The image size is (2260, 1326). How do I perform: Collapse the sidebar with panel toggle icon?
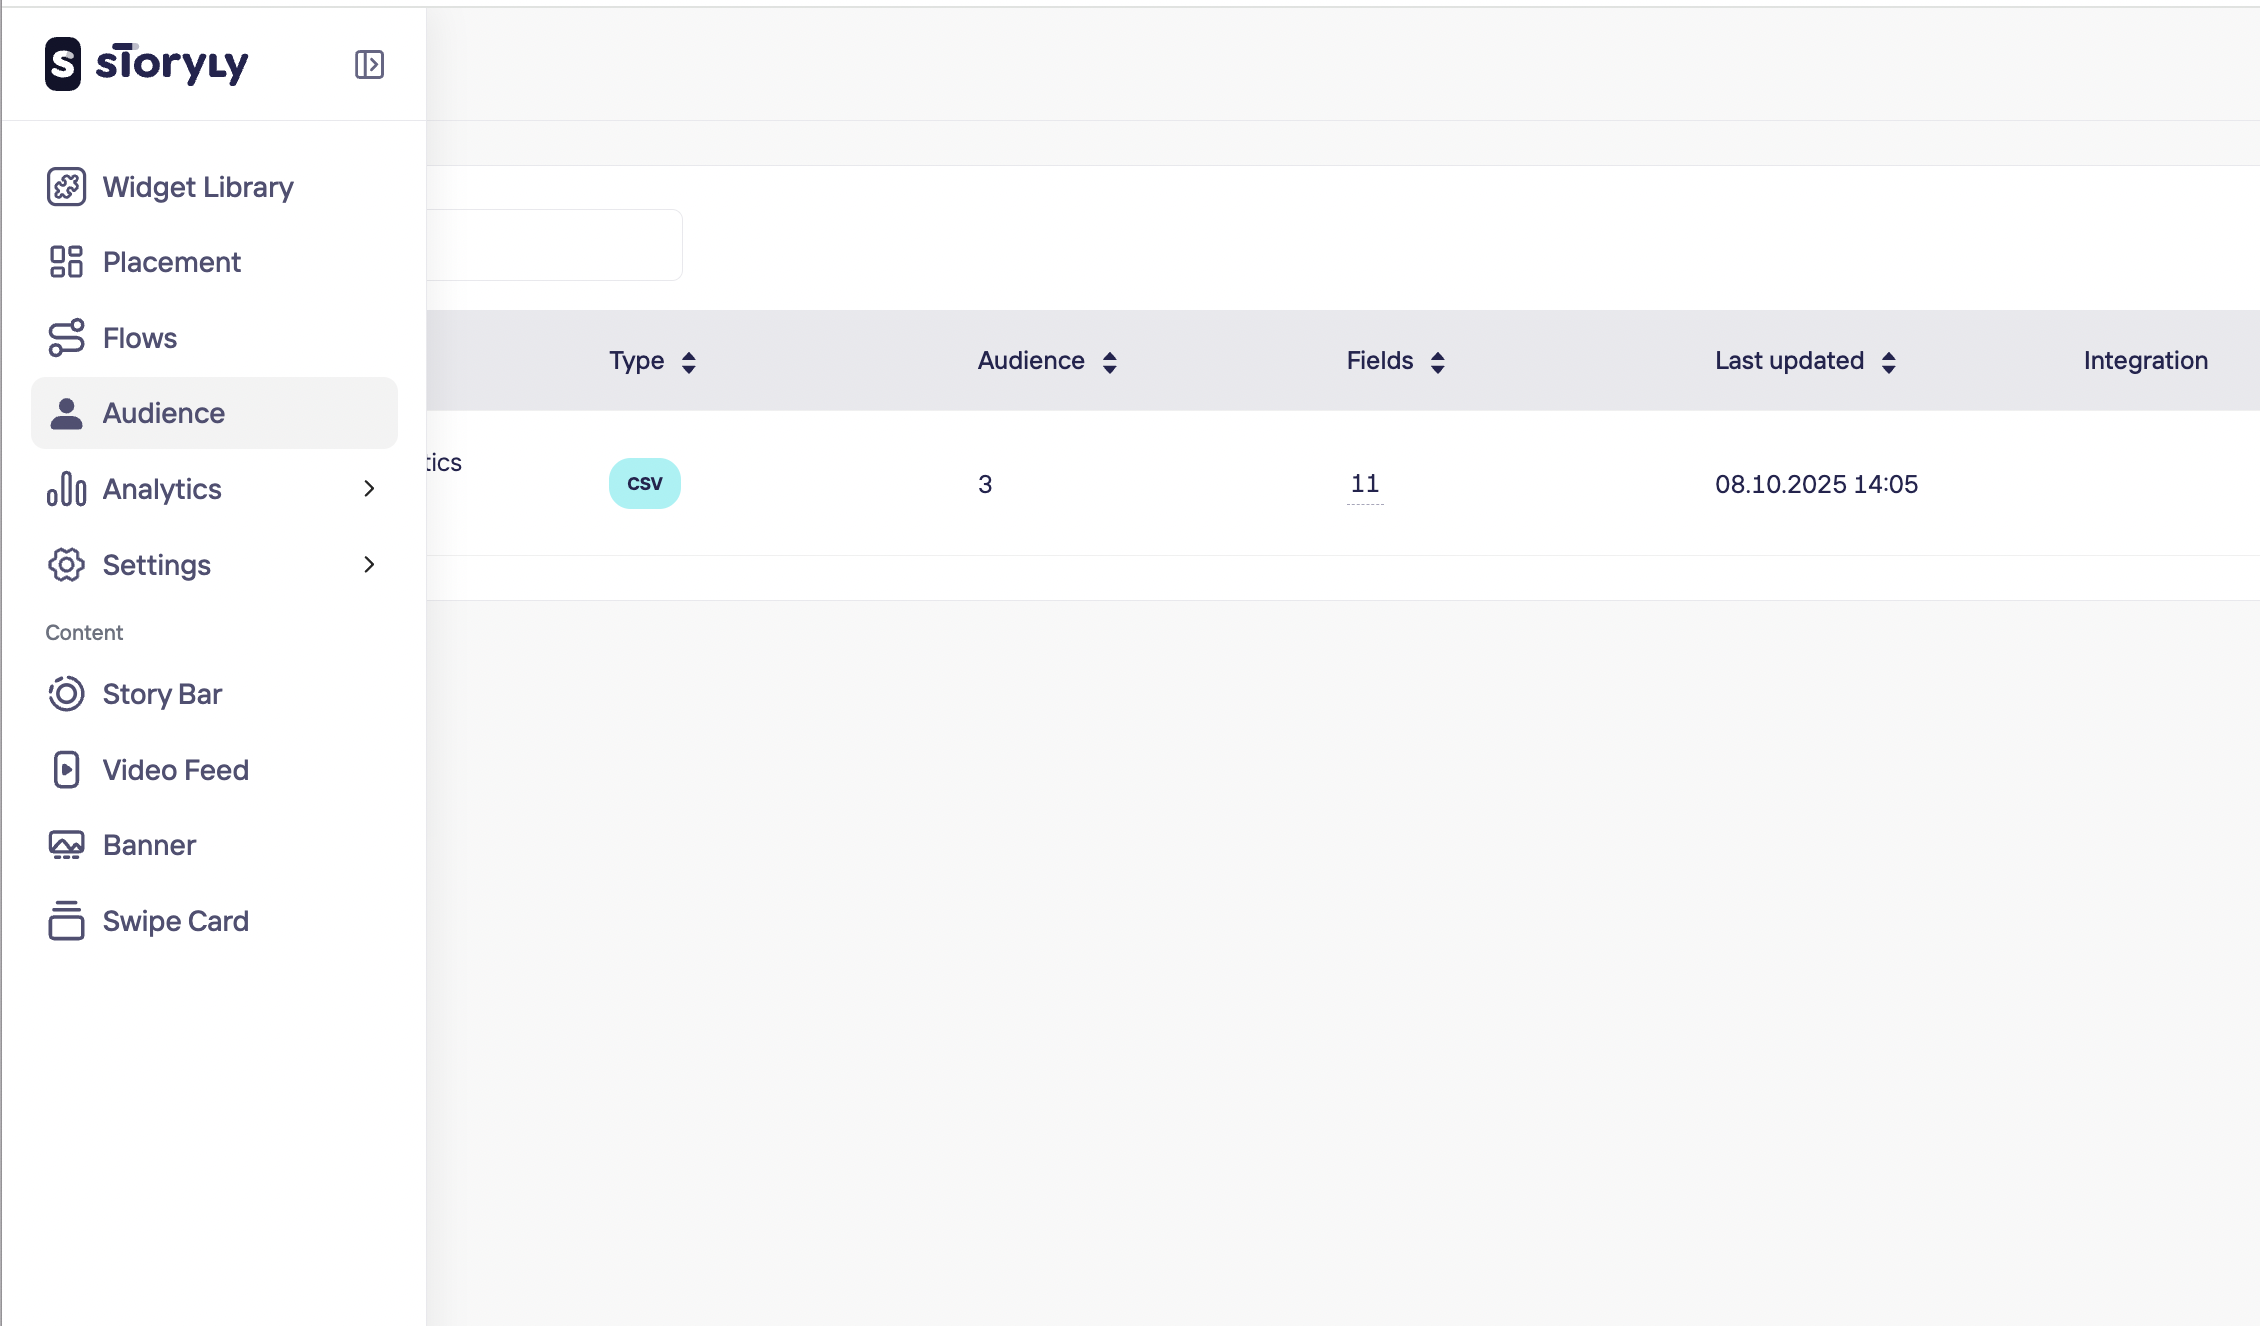point(369,65)
